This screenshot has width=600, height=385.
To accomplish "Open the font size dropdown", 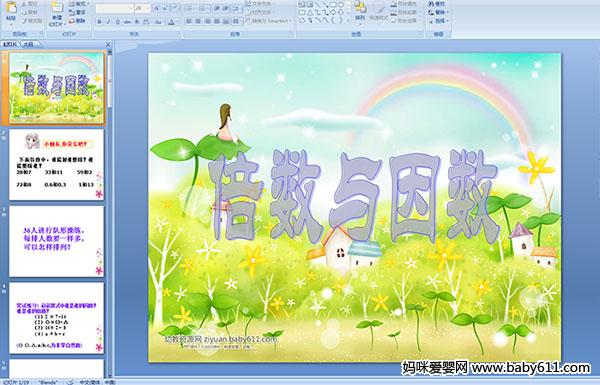I will 148,8.
